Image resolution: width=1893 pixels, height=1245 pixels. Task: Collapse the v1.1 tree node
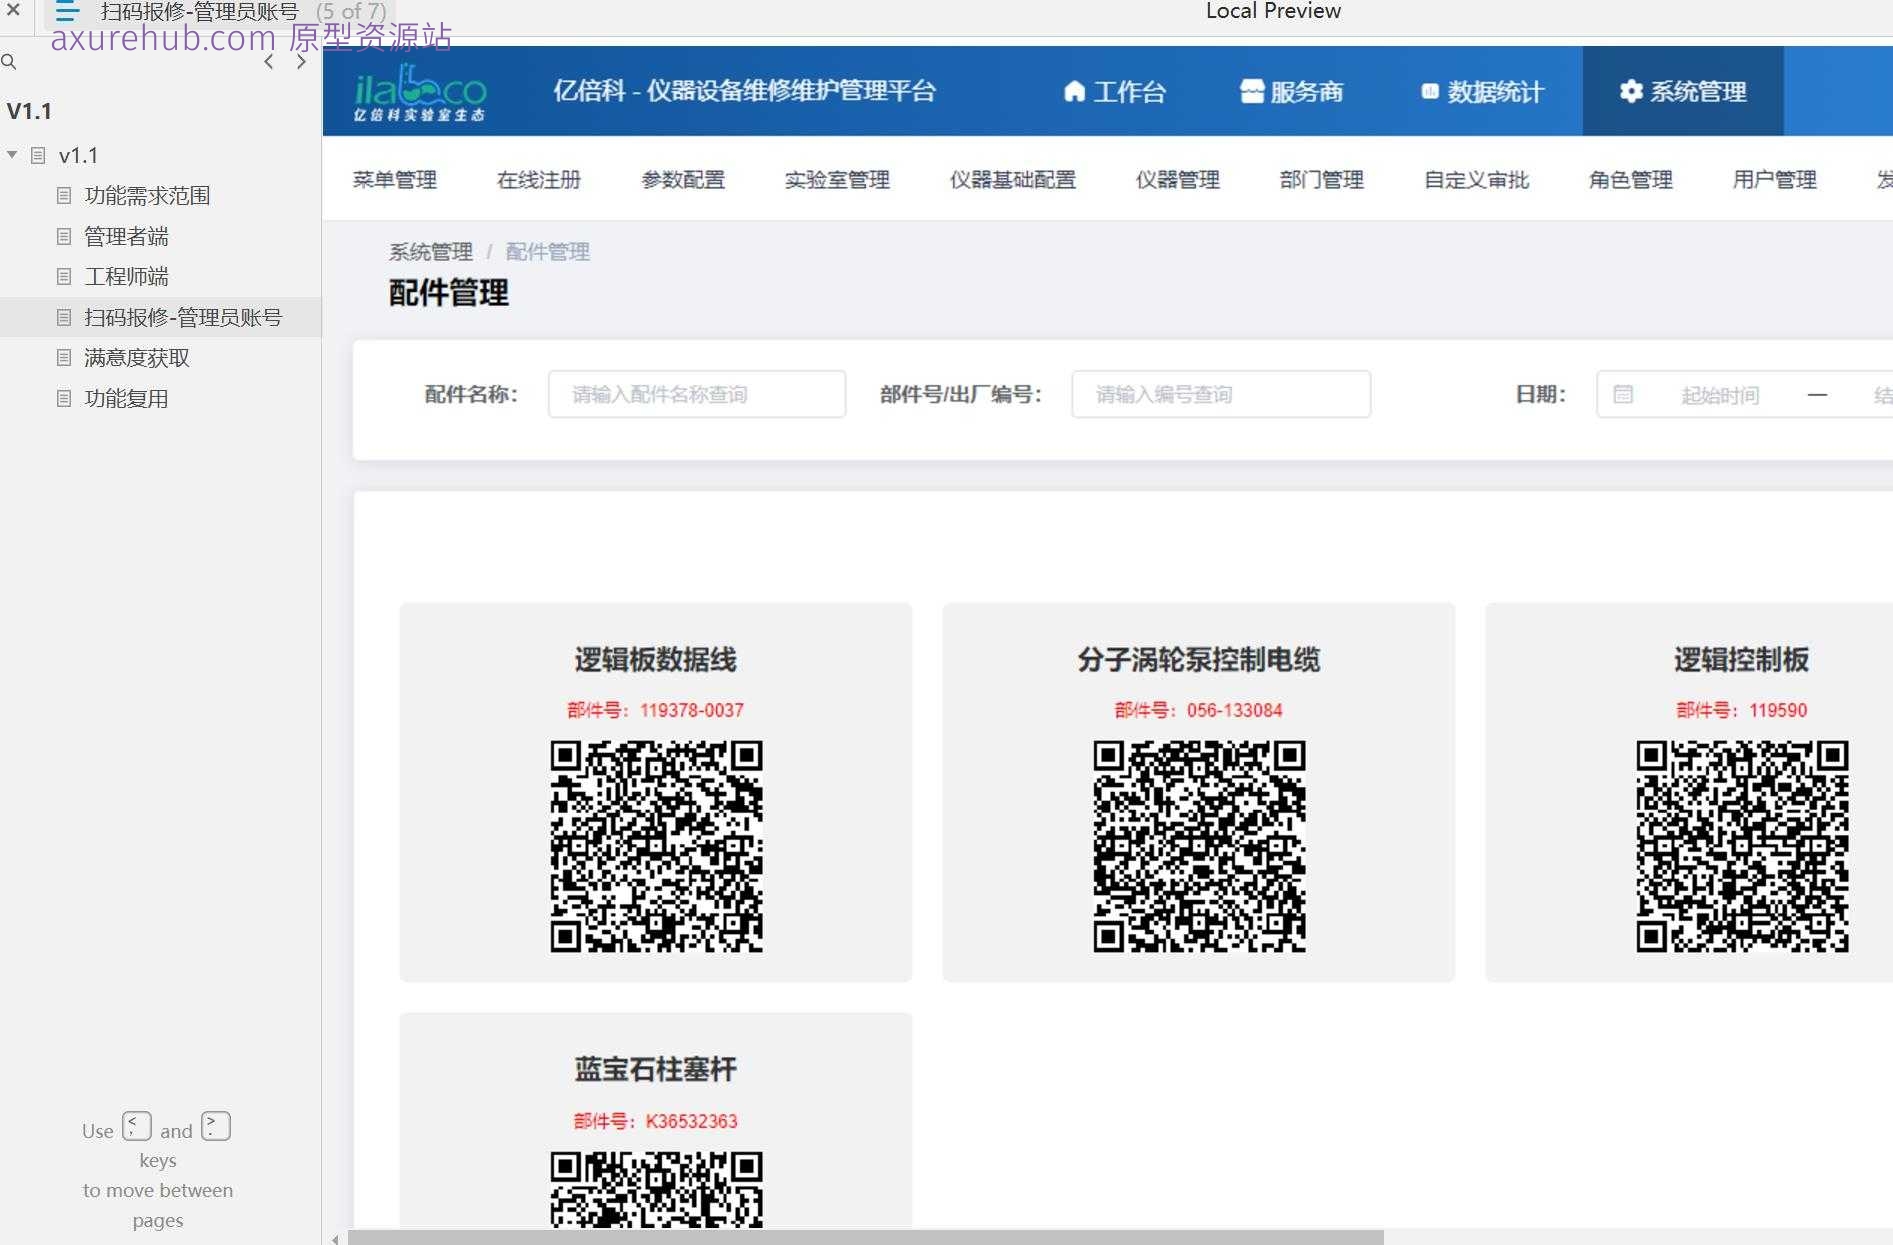click(12, 155)
